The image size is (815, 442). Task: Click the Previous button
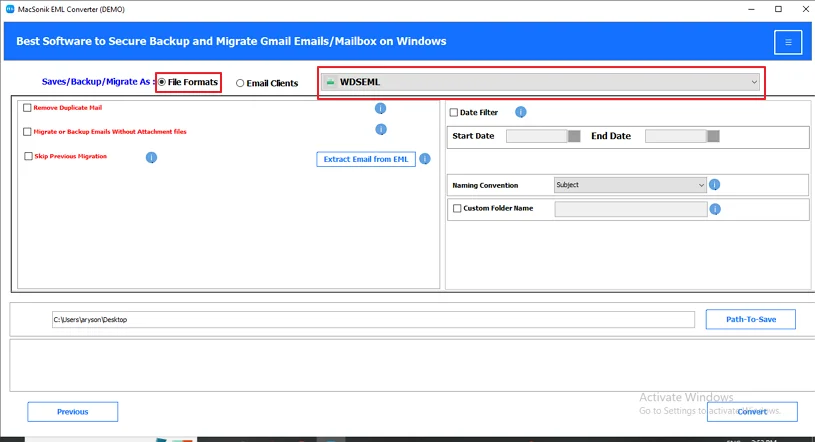pos(73,412)
